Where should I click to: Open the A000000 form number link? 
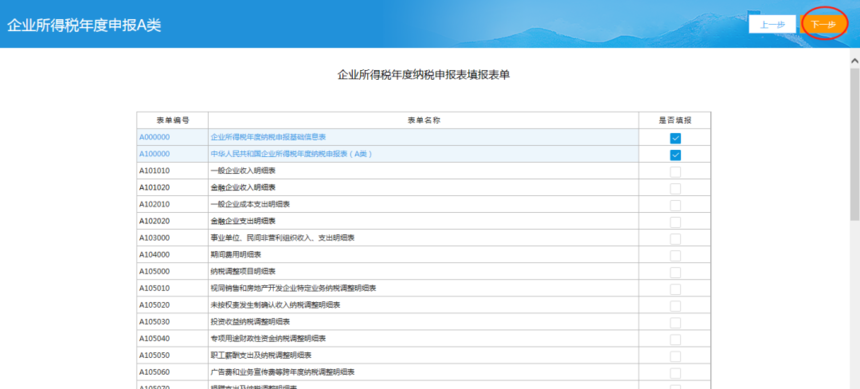coord(154,137)
